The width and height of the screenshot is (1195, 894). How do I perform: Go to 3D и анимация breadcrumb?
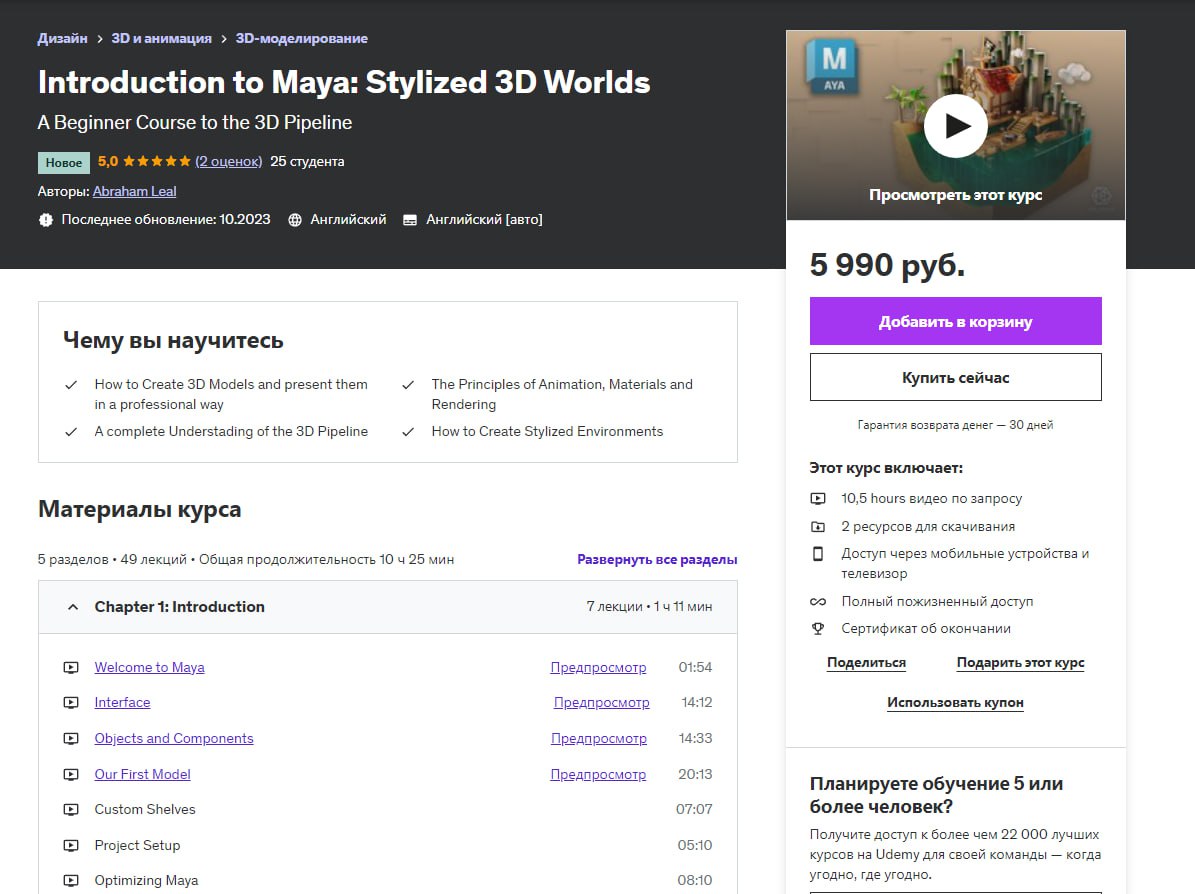(x=161, y=38)
